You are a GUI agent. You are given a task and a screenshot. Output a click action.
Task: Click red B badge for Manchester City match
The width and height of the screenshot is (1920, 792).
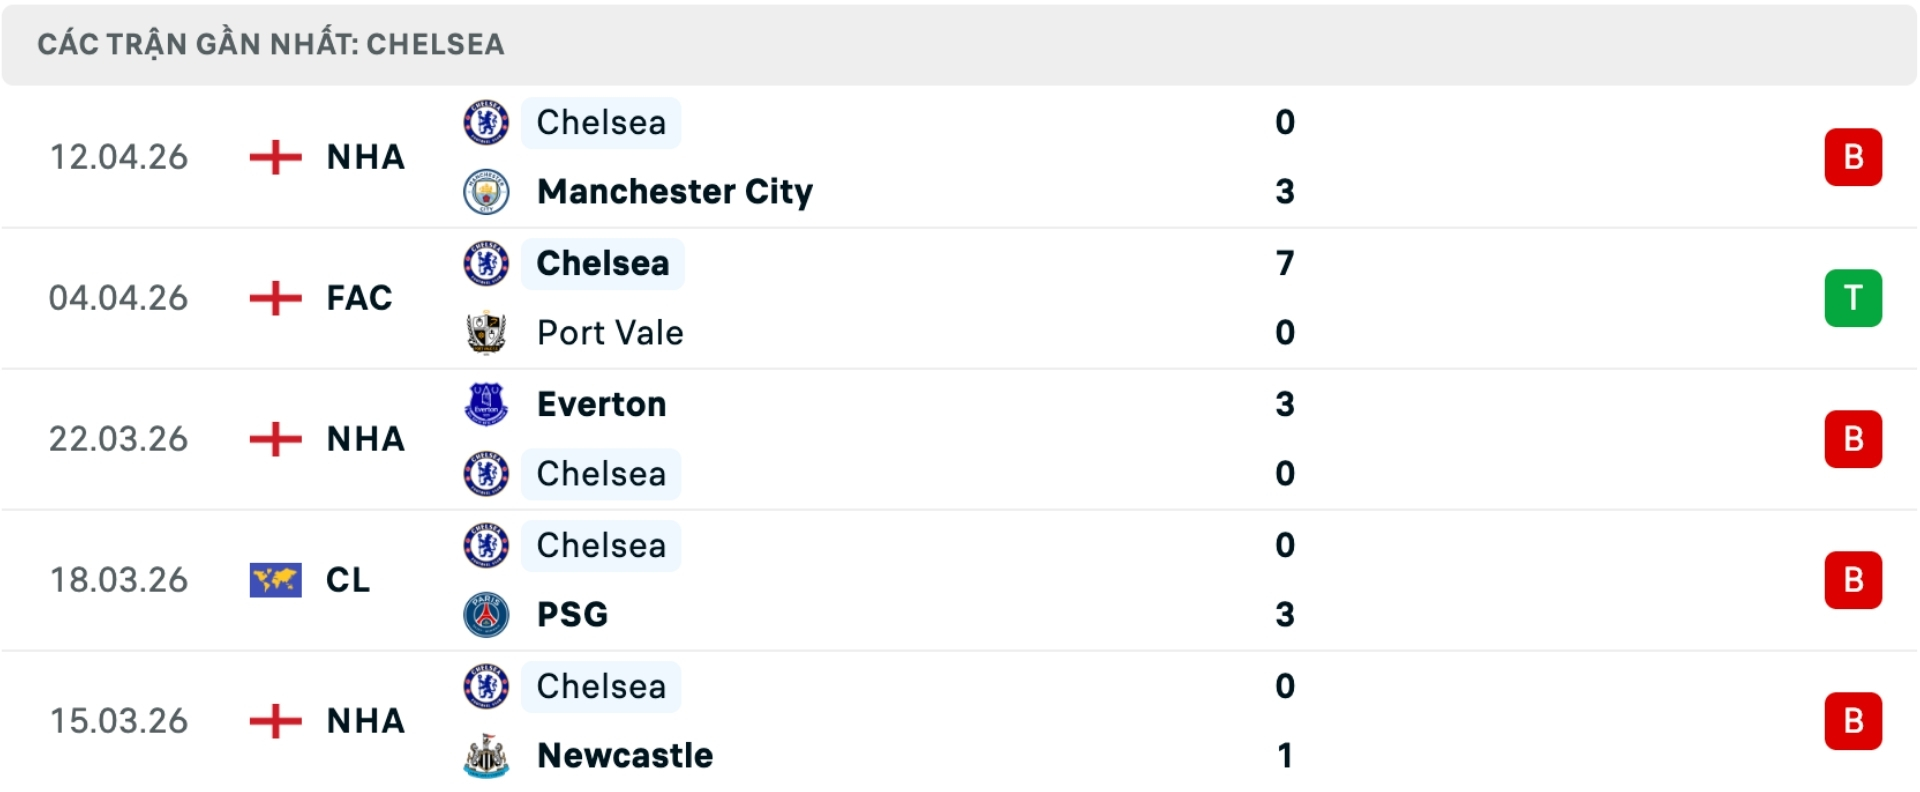pyautogui.click(x=1852, y=157)
